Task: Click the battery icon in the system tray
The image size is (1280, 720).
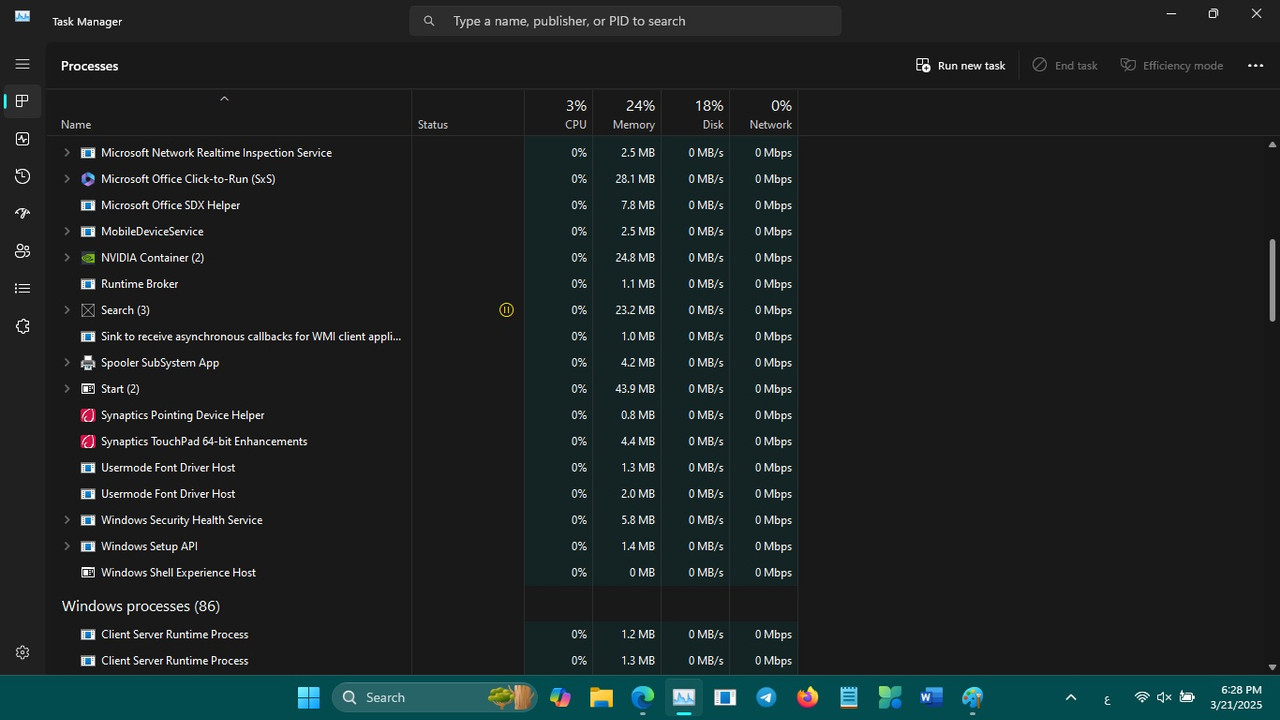Action: pos(1187,697)
